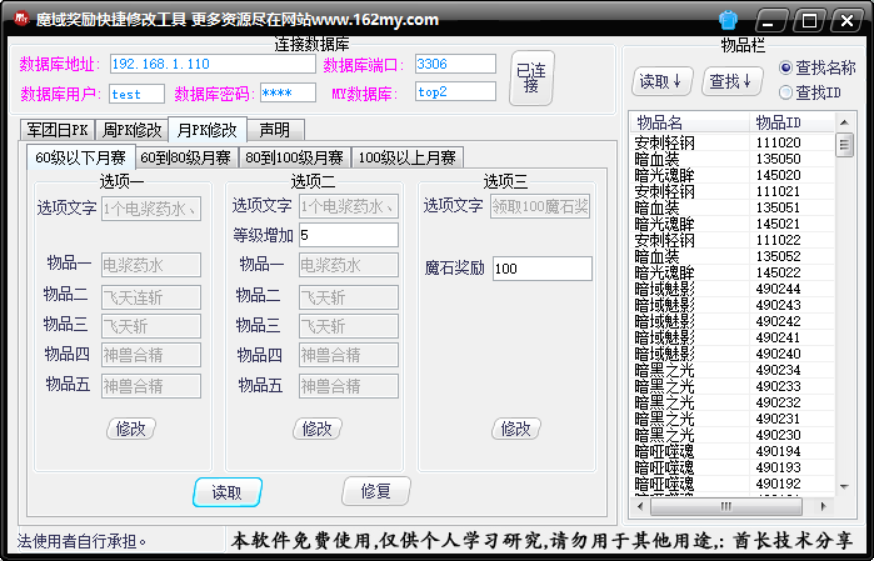Click the 修改 button under 选项一
Image resolution: width=874 pixels, height=561 pixels.
coord(131,429)
